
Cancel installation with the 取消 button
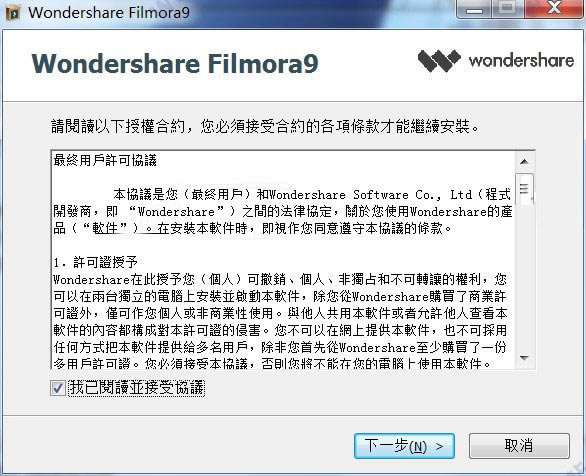[519, 446]
